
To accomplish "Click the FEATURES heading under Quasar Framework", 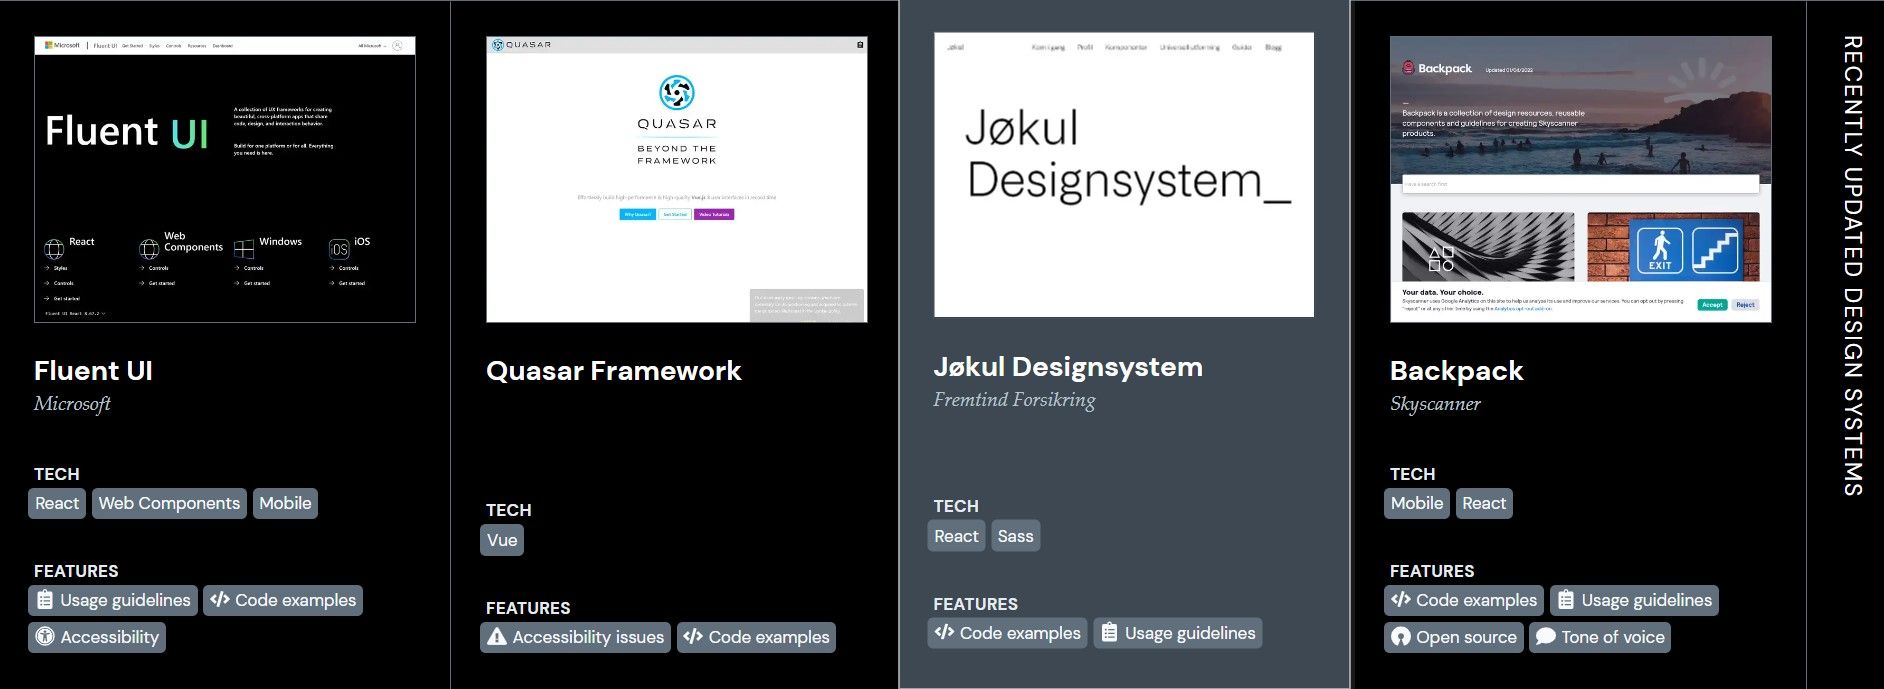I will coord(528,608).
